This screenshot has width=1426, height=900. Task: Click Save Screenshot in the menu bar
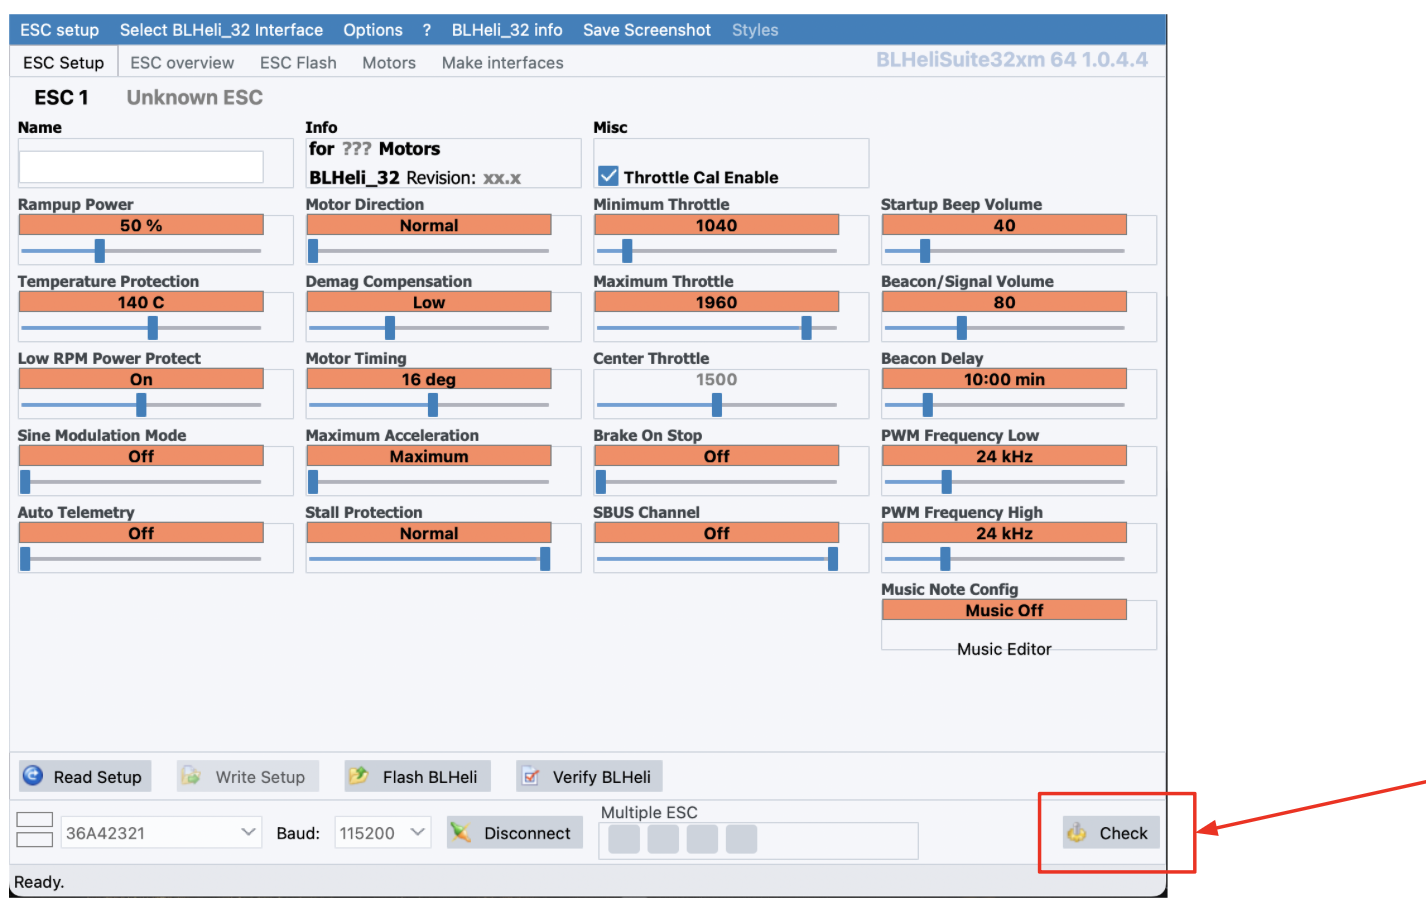[647, 30]
